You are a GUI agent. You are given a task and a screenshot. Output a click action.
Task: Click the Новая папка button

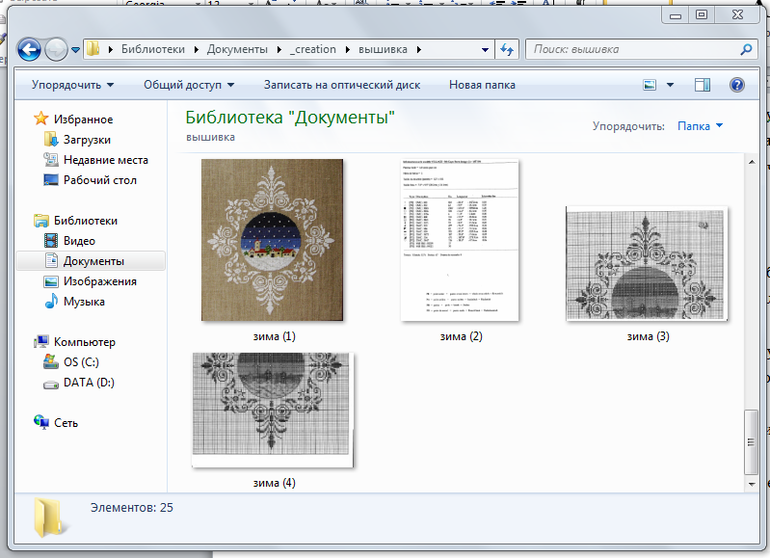[482, 85]
